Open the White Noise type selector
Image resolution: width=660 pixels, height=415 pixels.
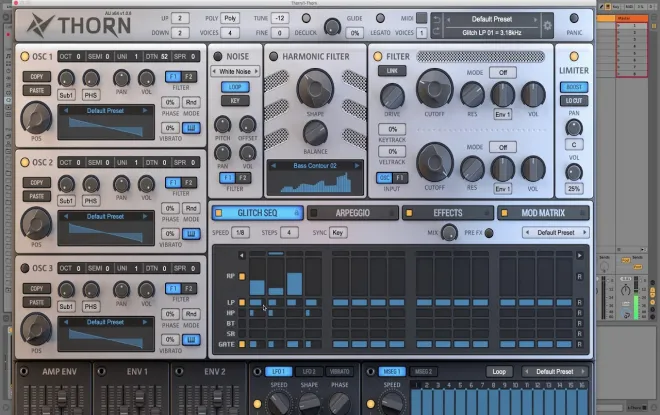point(235,72)
